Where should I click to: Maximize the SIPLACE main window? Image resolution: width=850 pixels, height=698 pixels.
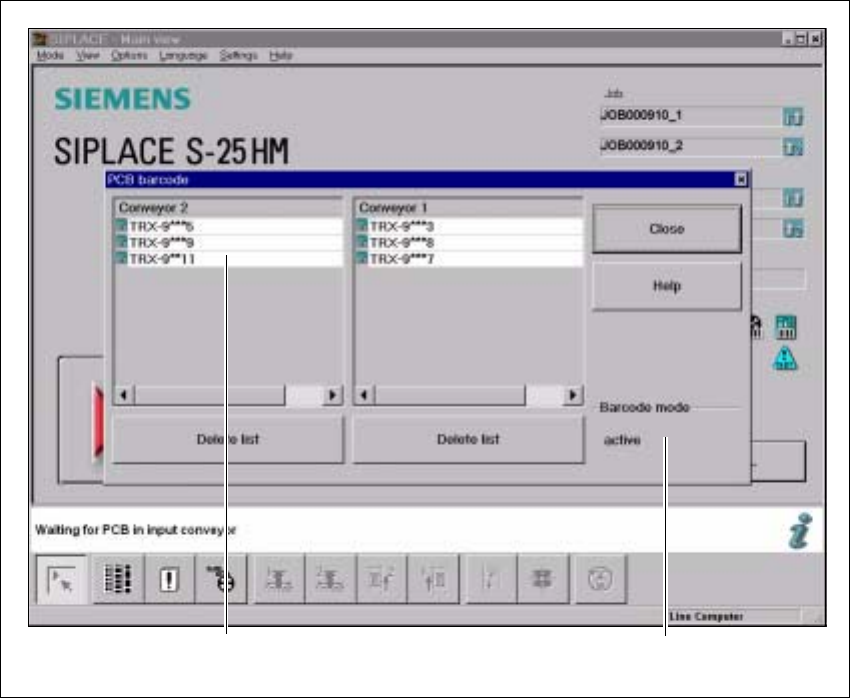[801, 39]
